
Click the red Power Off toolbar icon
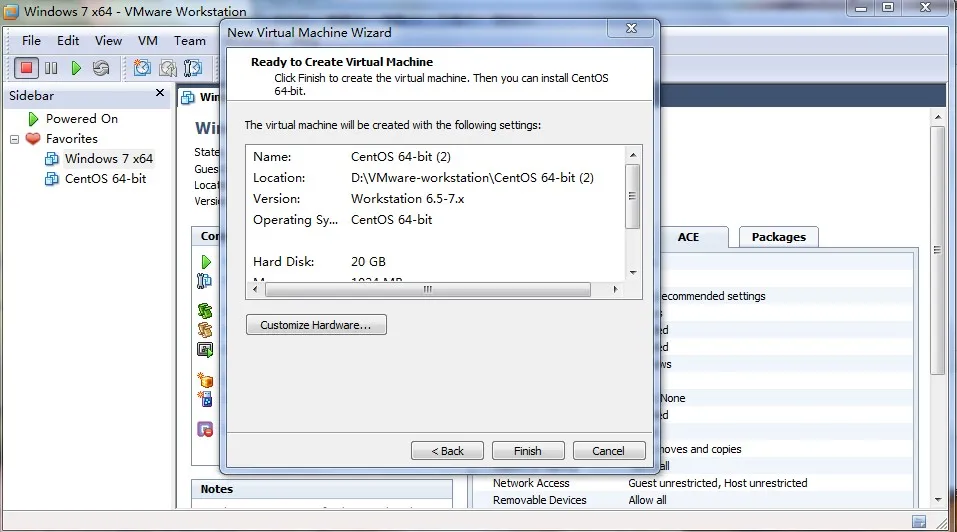(x=26, y=68)
